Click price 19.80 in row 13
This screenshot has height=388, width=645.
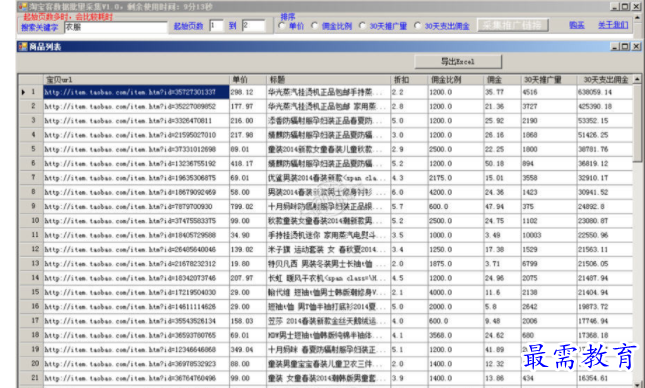click(248, 264)
